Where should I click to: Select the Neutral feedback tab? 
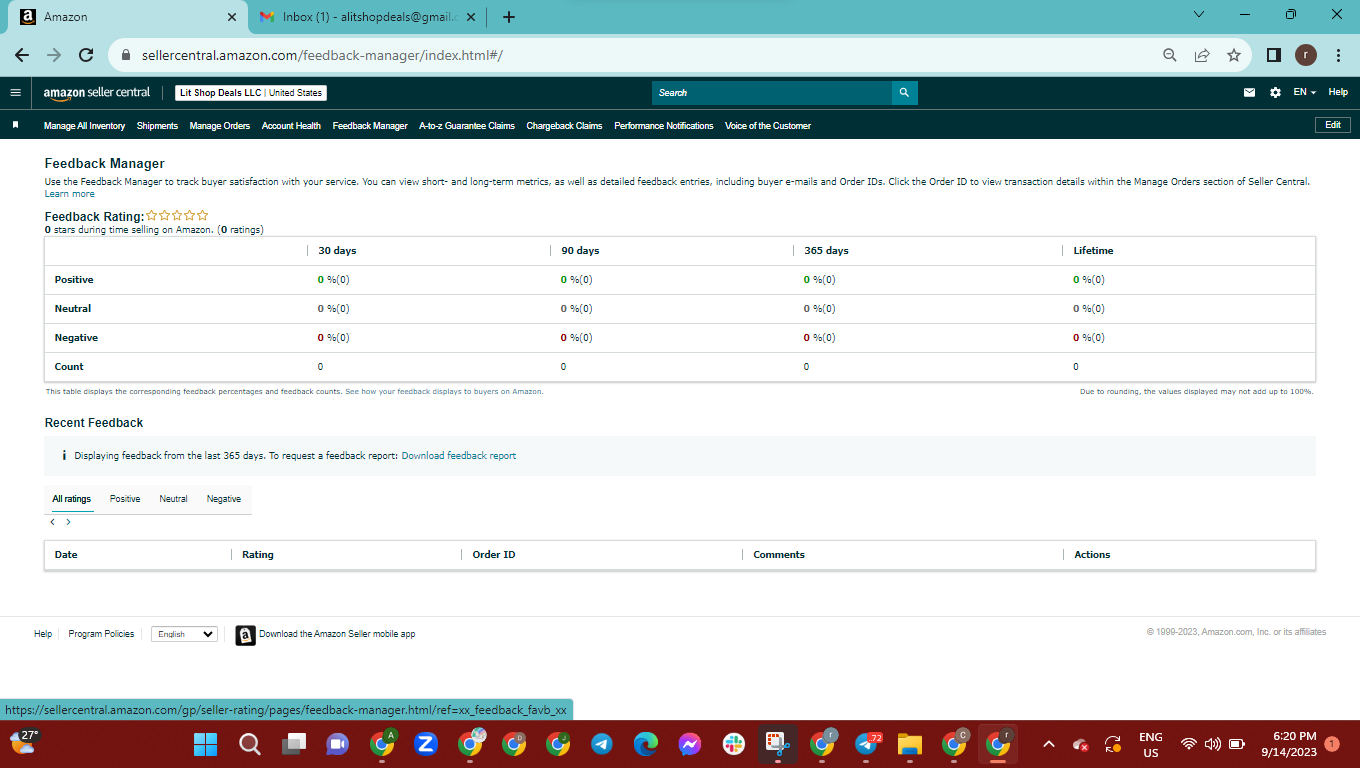(x=173, y=499)
